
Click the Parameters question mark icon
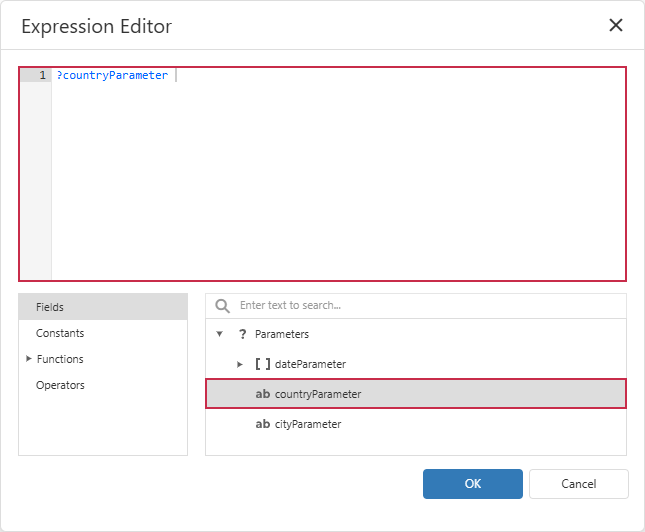pyautogui.click(x=243, y=334)
